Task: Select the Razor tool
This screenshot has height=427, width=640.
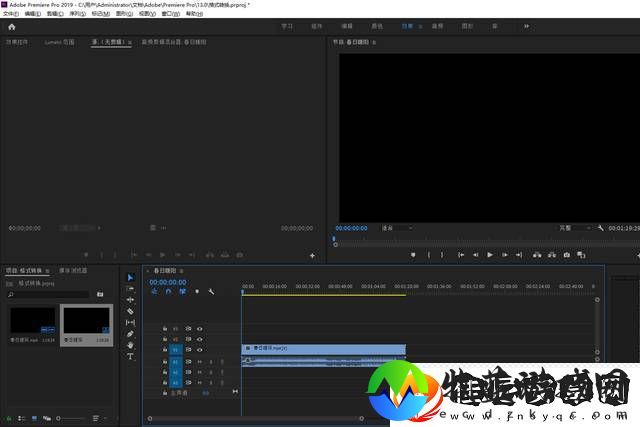Action: [x=130, y=311]
